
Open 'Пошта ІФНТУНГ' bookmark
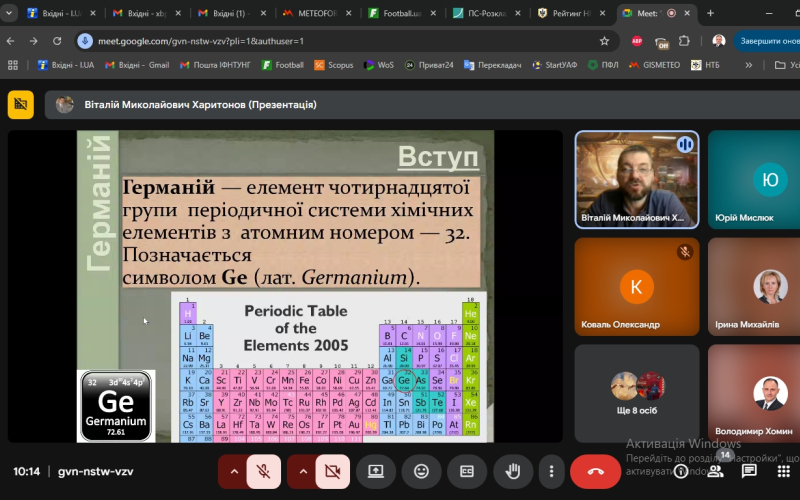tap(215, 65)
